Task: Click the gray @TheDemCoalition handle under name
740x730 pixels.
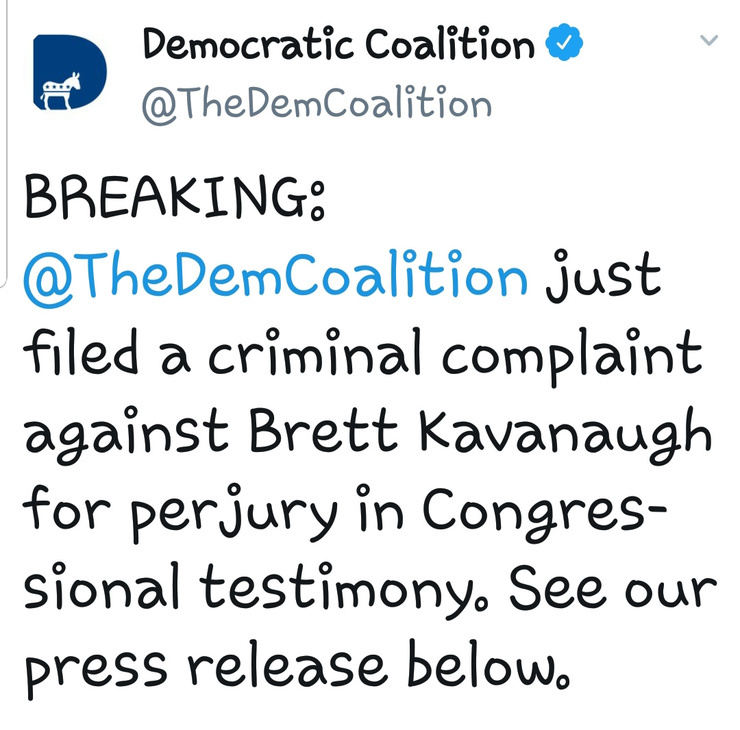Action: 317,103
